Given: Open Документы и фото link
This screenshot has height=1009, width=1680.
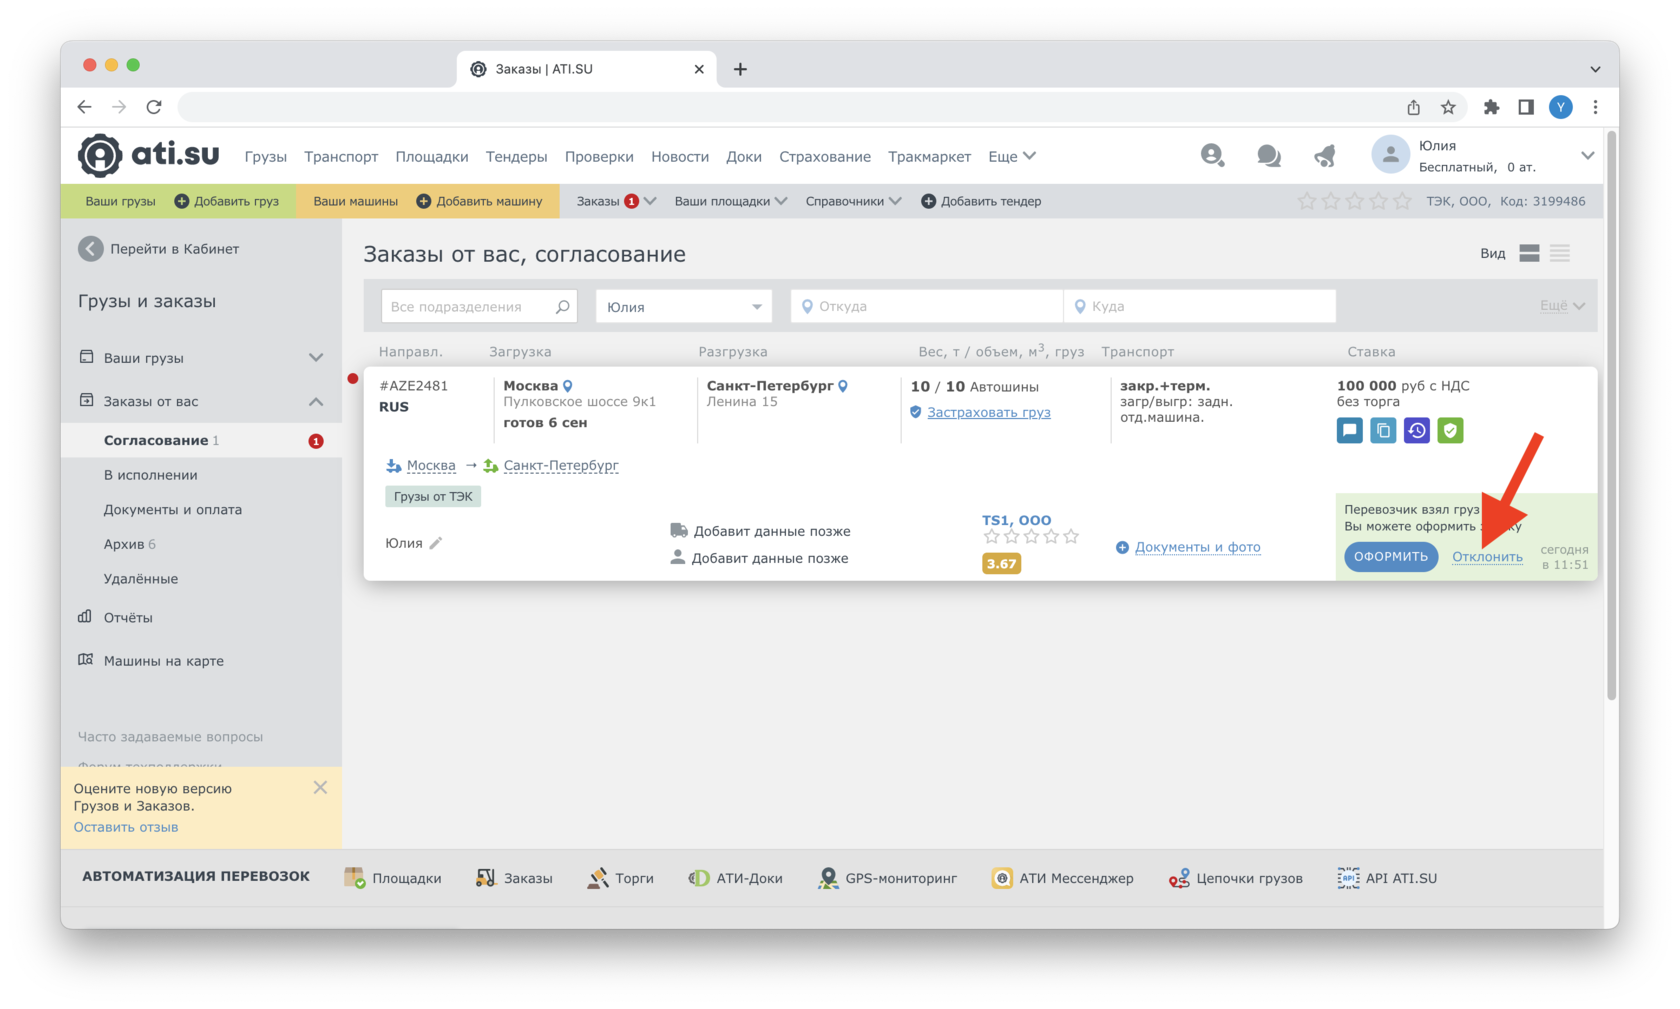Looking at the screenshot, I should (x=1197, y=547).
